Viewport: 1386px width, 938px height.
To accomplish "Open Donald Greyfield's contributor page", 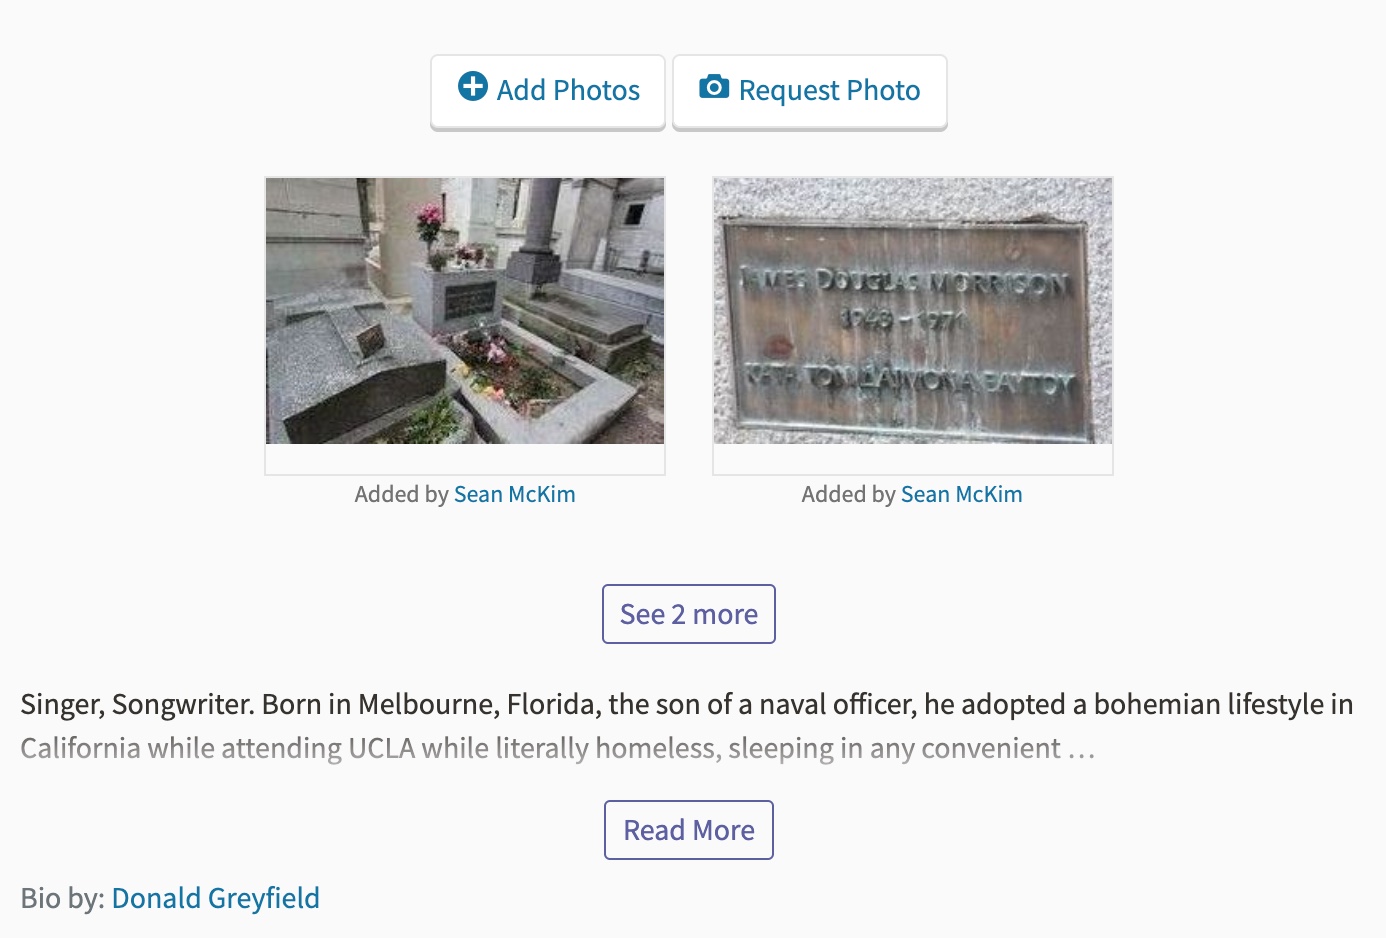I will tap(215, 898).
